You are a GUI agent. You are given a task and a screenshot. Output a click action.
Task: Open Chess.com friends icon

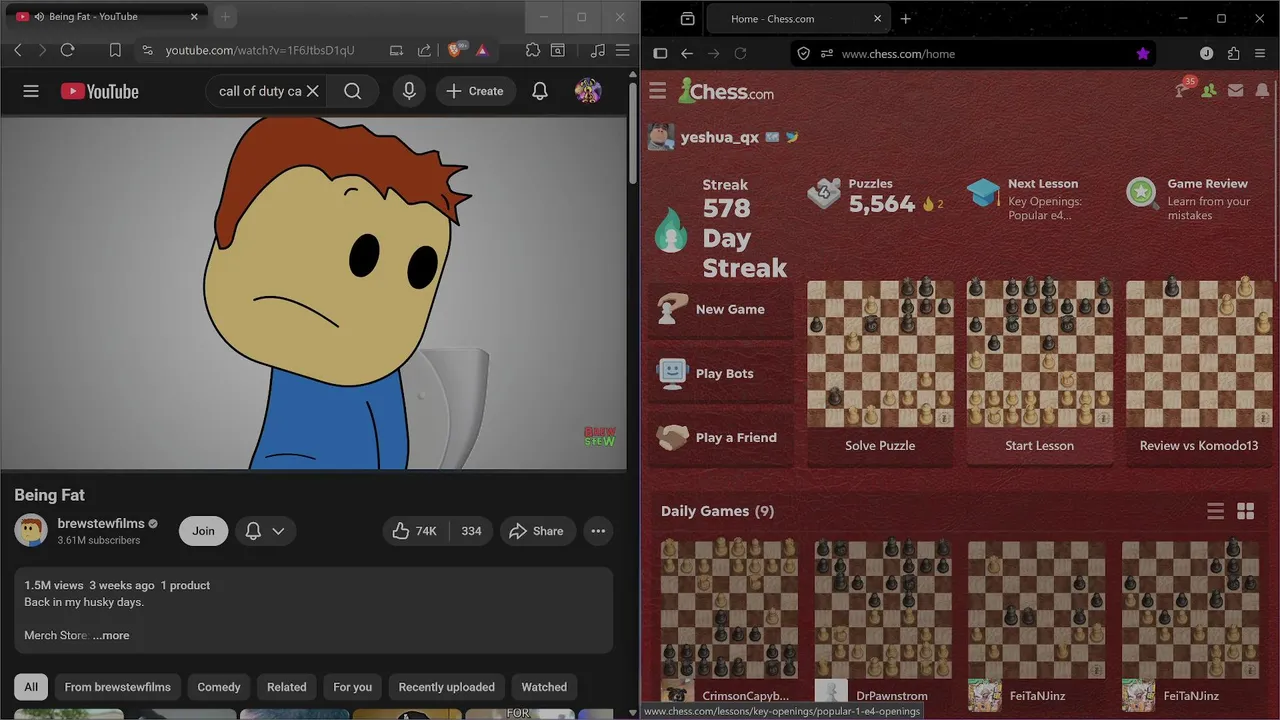(x=1210, y=91)
